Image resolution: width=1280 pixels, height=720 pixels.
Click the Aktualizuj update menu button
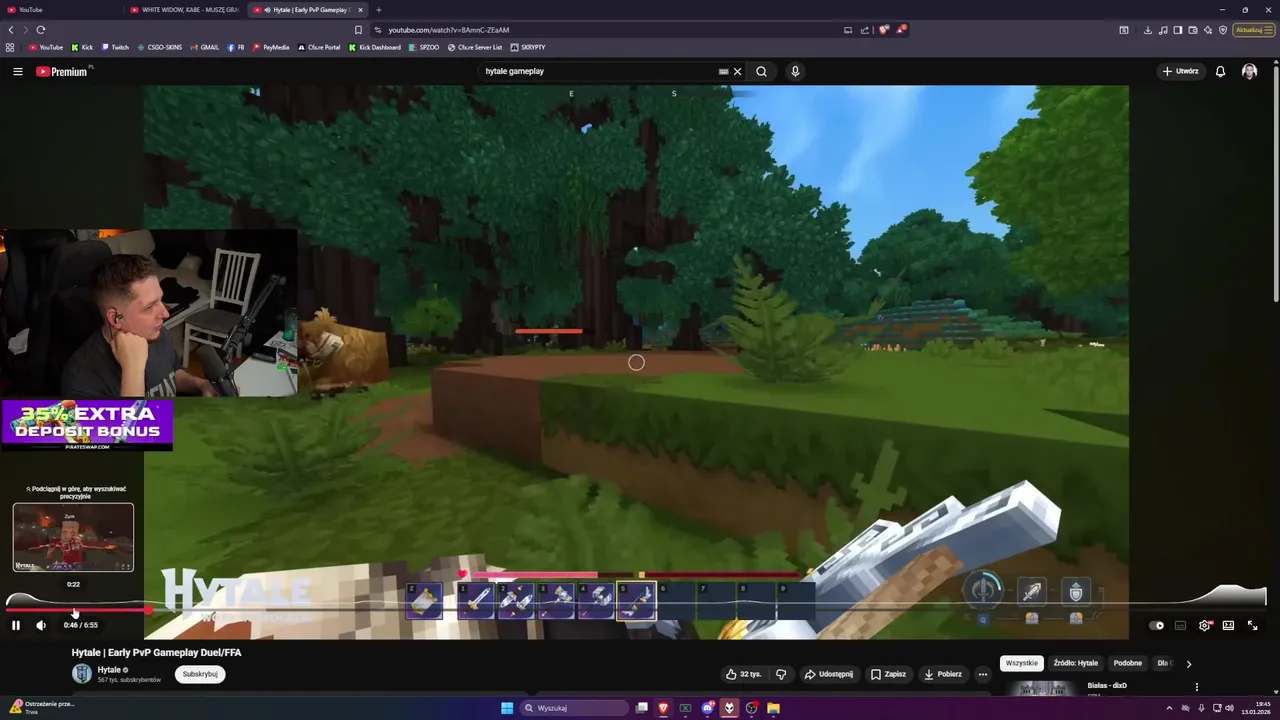[1253, 30]
